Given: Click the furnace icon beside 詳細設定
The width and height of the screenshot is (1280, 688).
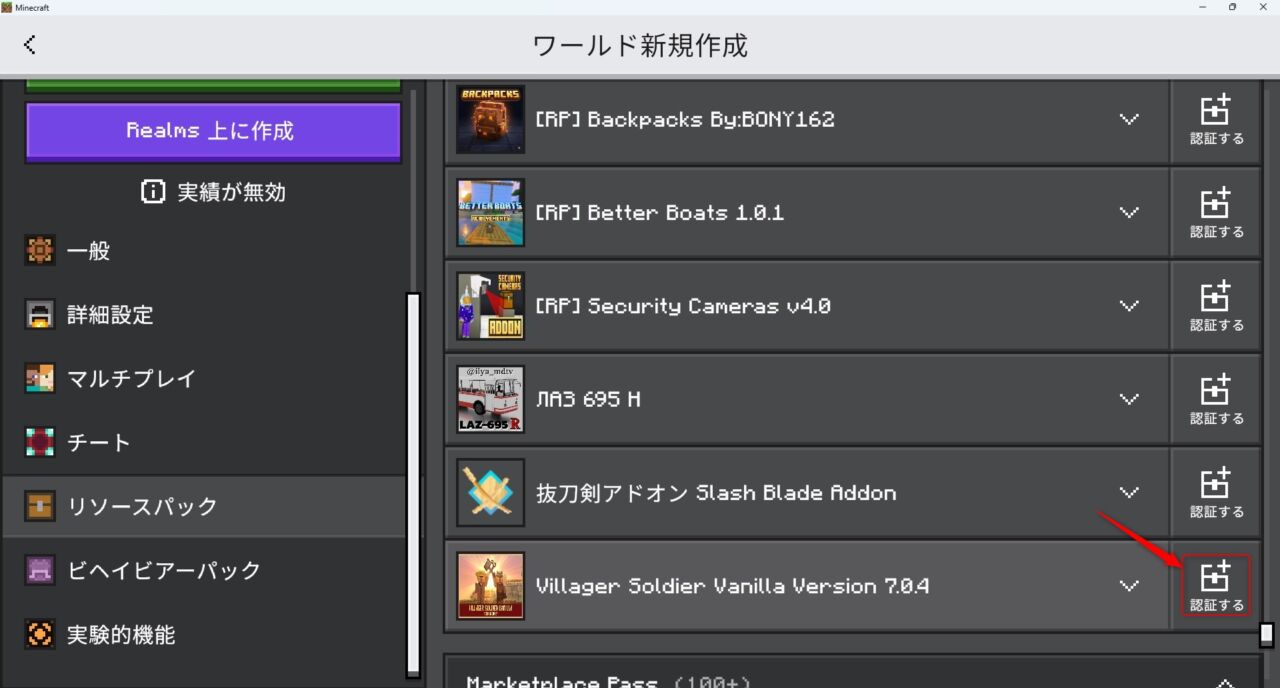Looking at the screenshot, I should pyautogui.click(x=40, y=315).
